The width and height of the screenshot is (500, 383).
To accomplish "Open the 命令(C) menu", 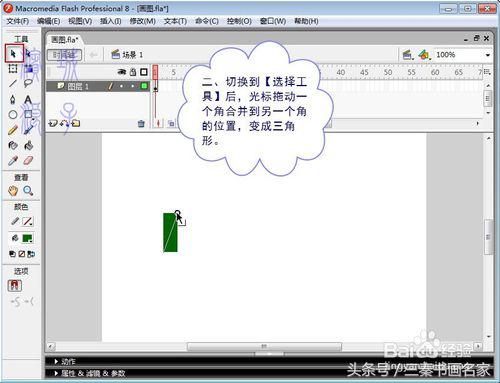I will coord(207,21).
